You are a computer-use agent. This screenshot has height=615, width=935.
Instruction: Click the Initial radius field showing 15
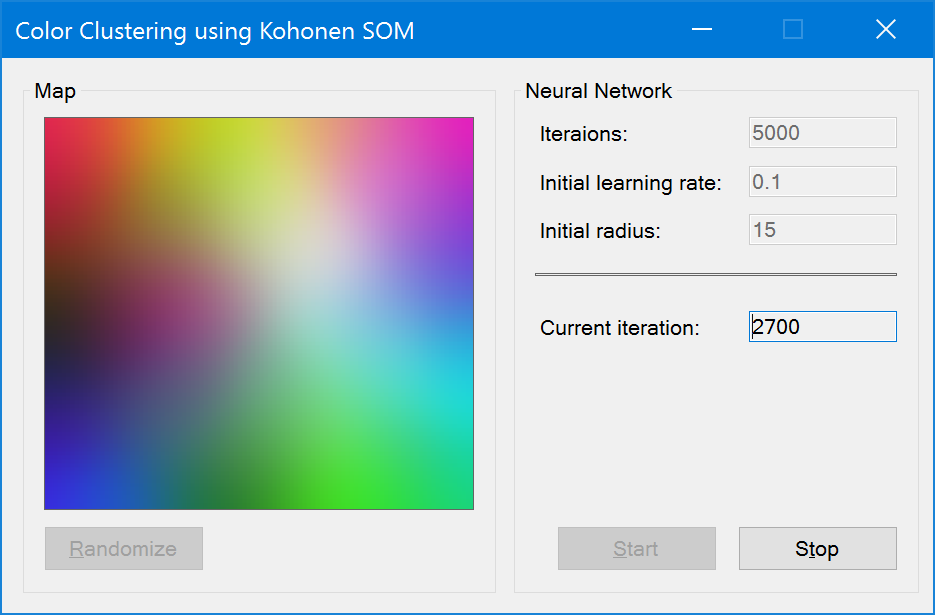pos(821,229)
